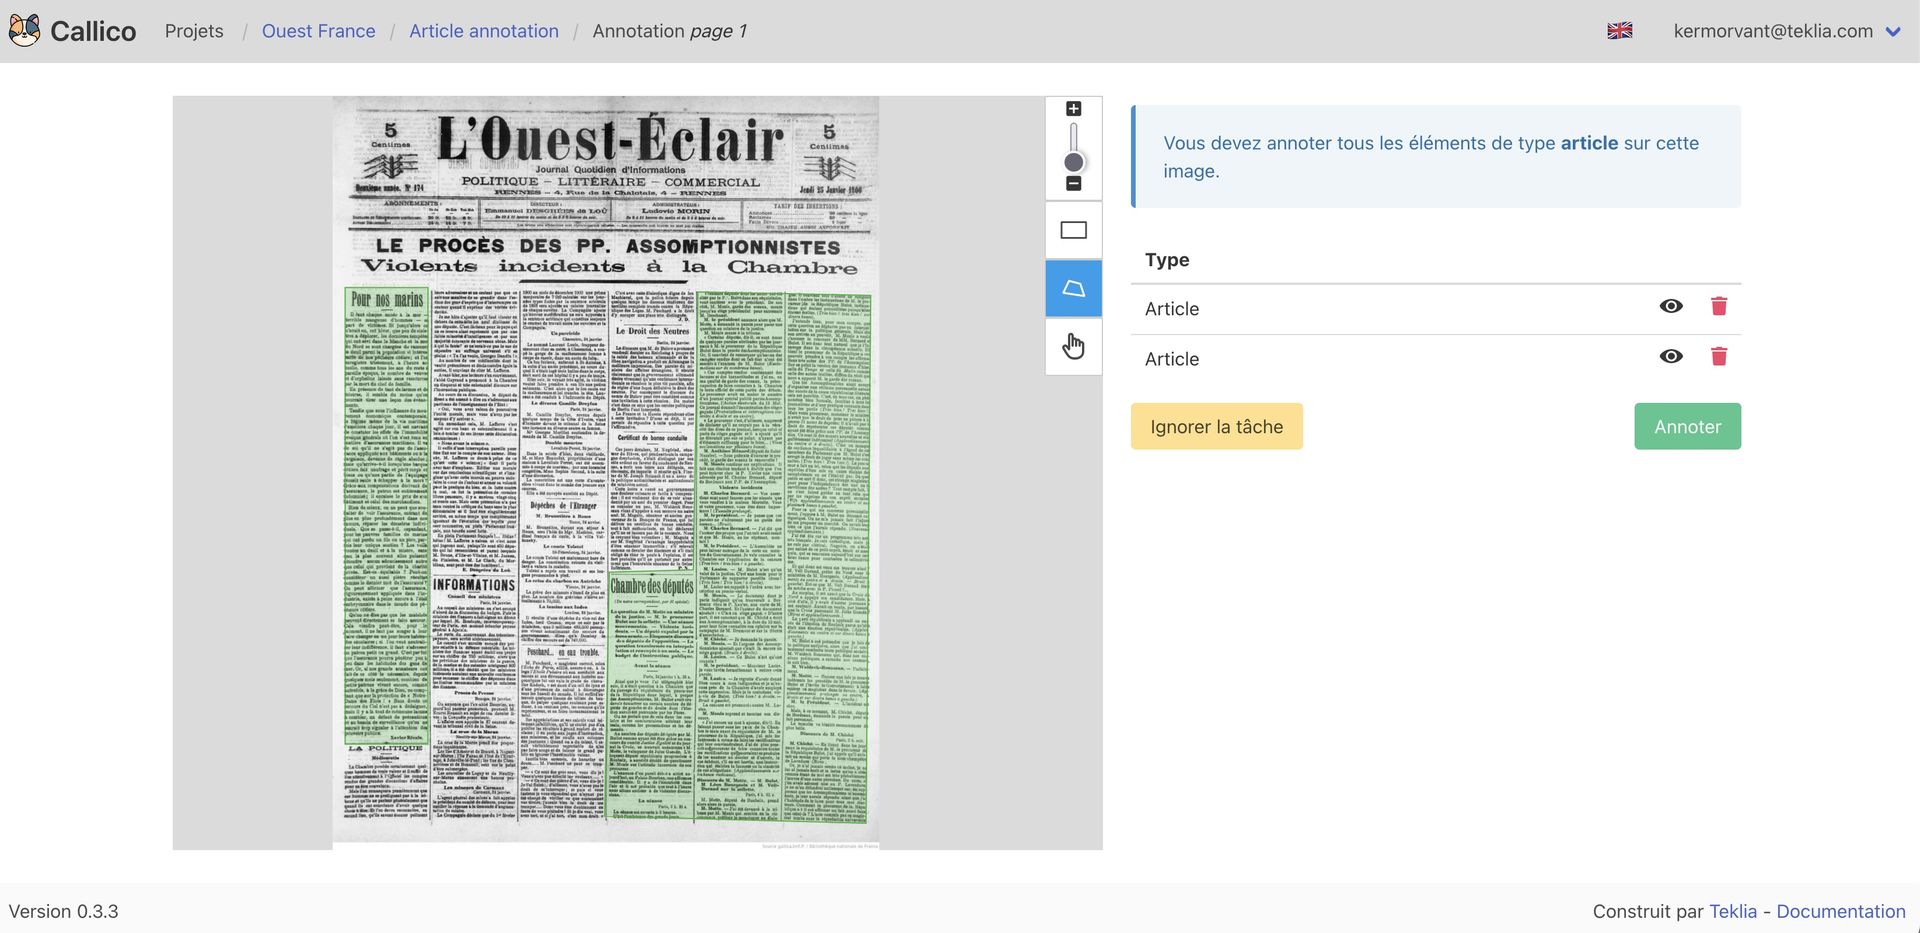Click the zoom in plus icon
Screen dimensions: 1920x933
[x=1073, y=109]
